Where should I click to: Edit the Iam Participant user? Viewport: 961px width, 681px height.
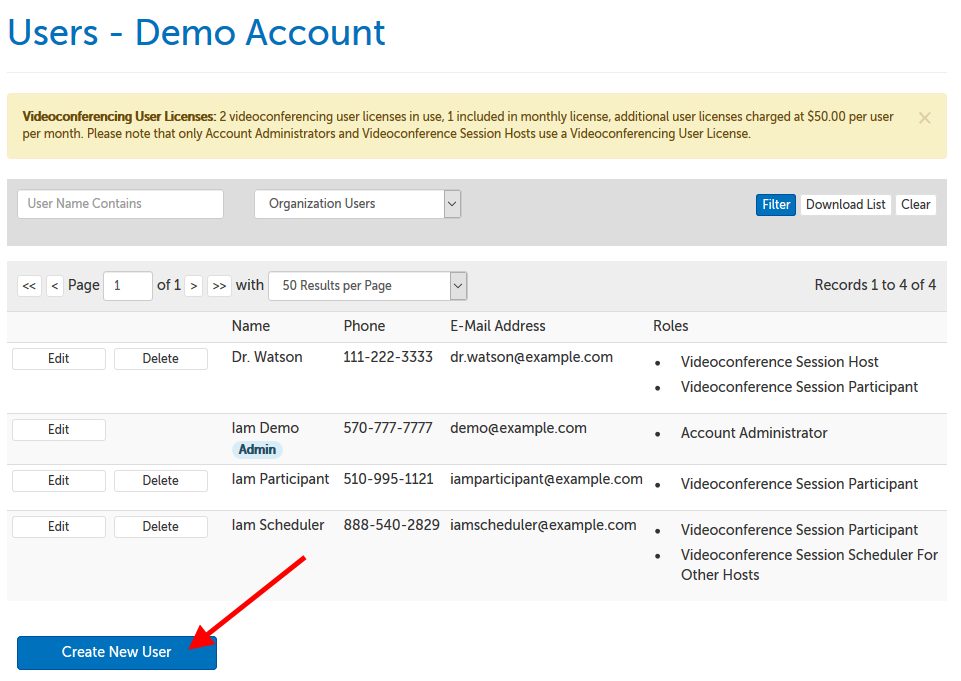[59, 481]
